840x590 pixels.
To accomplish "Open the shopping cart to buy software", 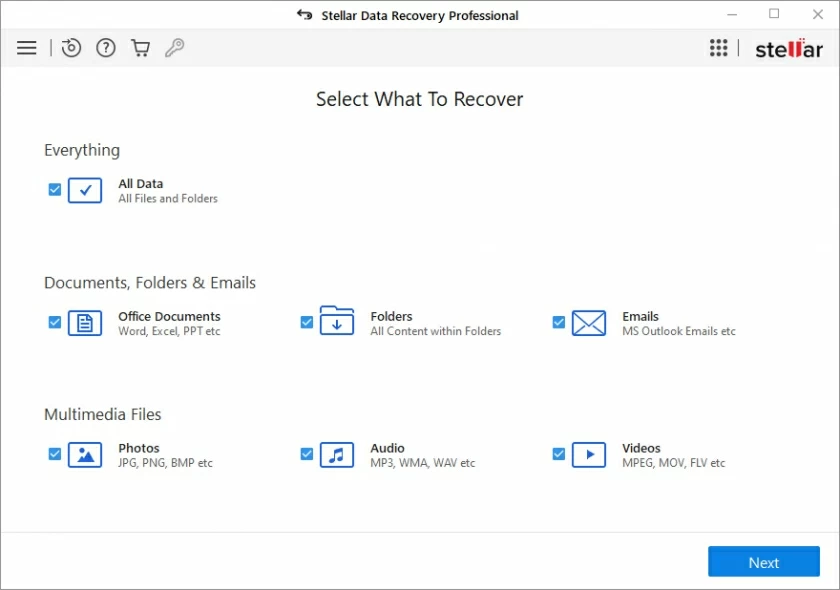I will point(140,47).
